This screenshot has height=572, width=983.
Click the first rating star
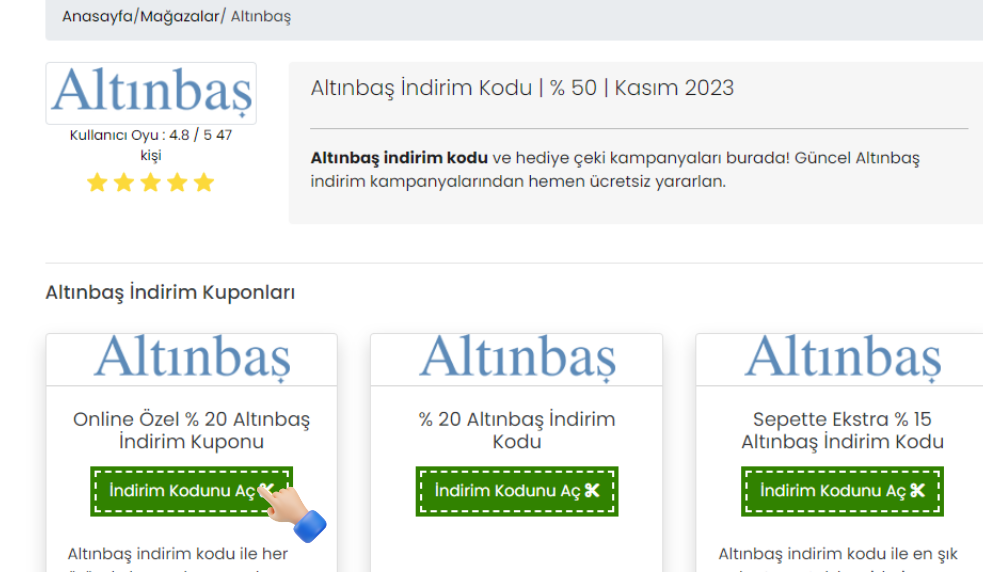[x=97, y=183]
